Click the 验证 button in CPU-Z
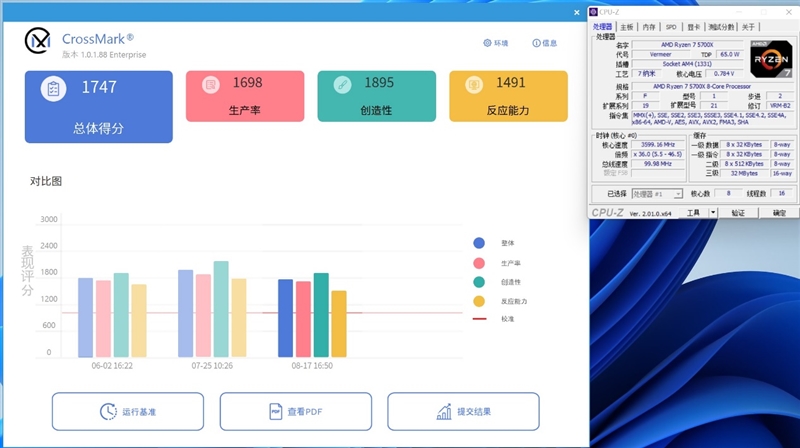 click(x=738, y=213)
